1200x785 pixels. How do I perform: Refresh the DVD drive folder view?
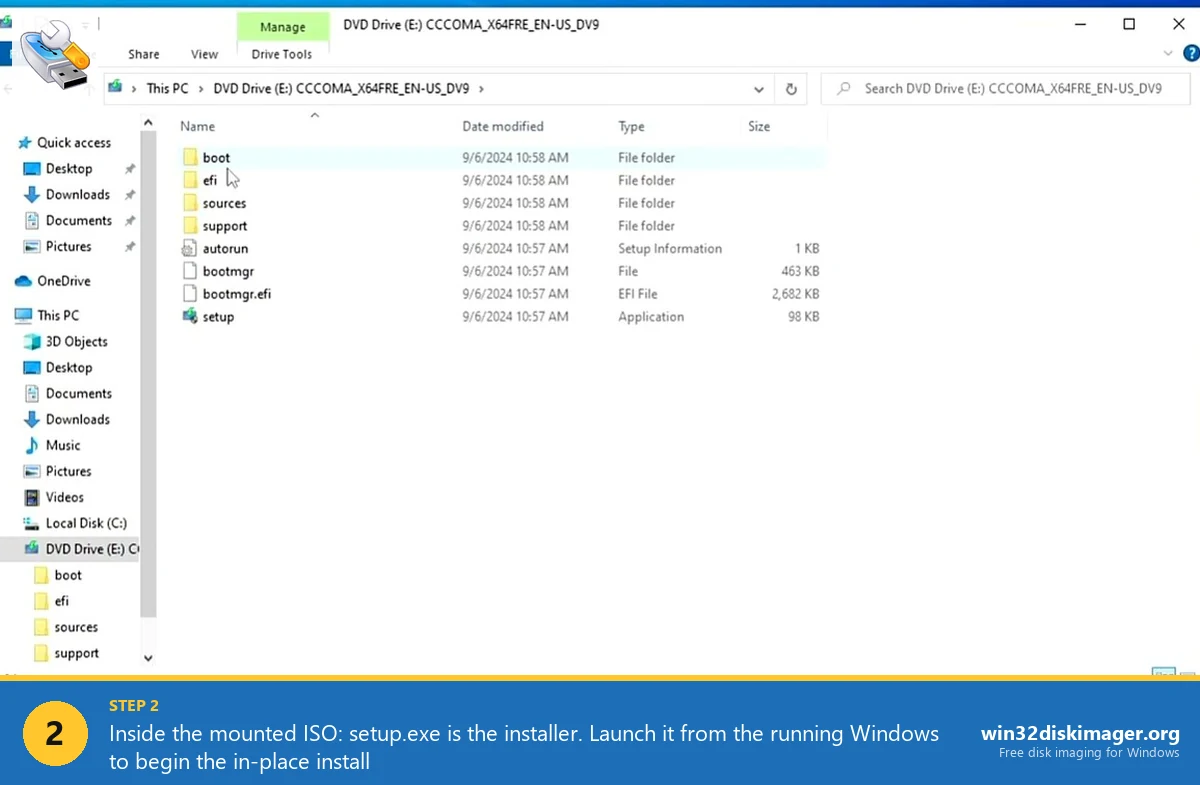(x=790, y=88)
